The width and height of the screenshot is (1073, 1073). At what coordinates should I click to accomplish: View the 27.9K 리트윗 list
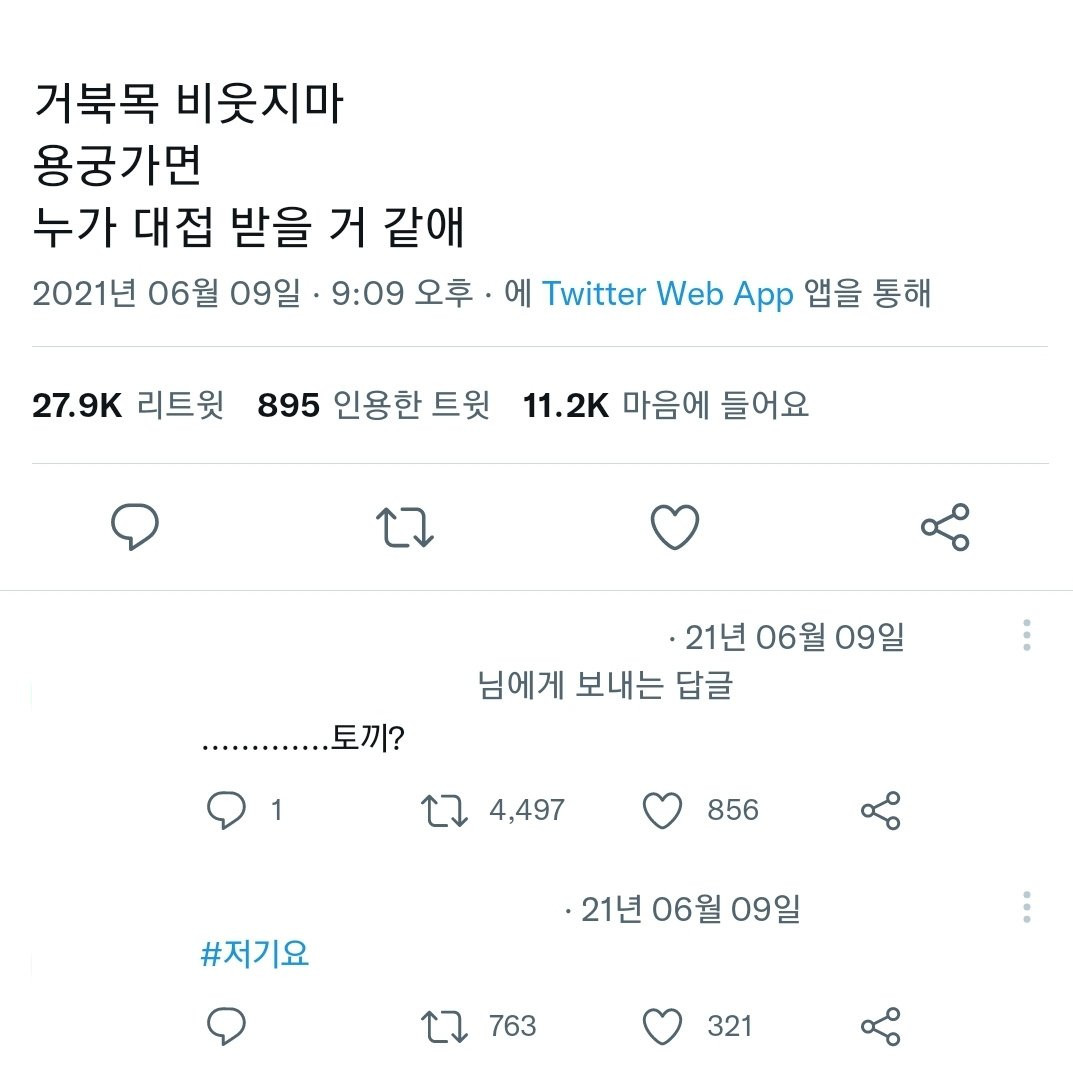(x=128, y=405)
